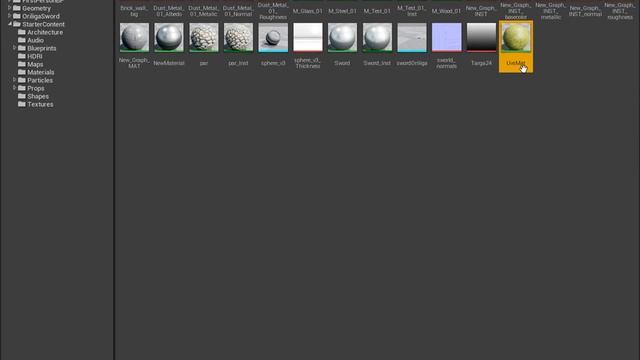Click the Sword_Inst material thumbnail
This screenshot has width=640, height=360.
coord(377,38)
